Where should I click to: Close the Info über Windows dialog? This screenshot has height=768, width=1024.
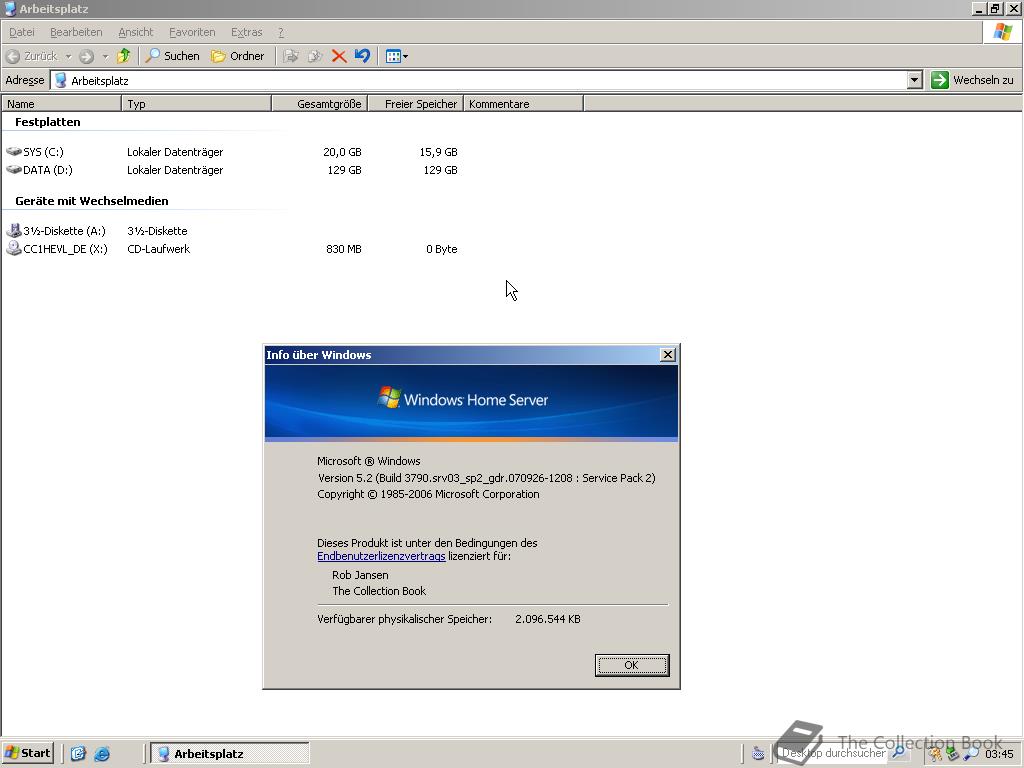point(667,355)
